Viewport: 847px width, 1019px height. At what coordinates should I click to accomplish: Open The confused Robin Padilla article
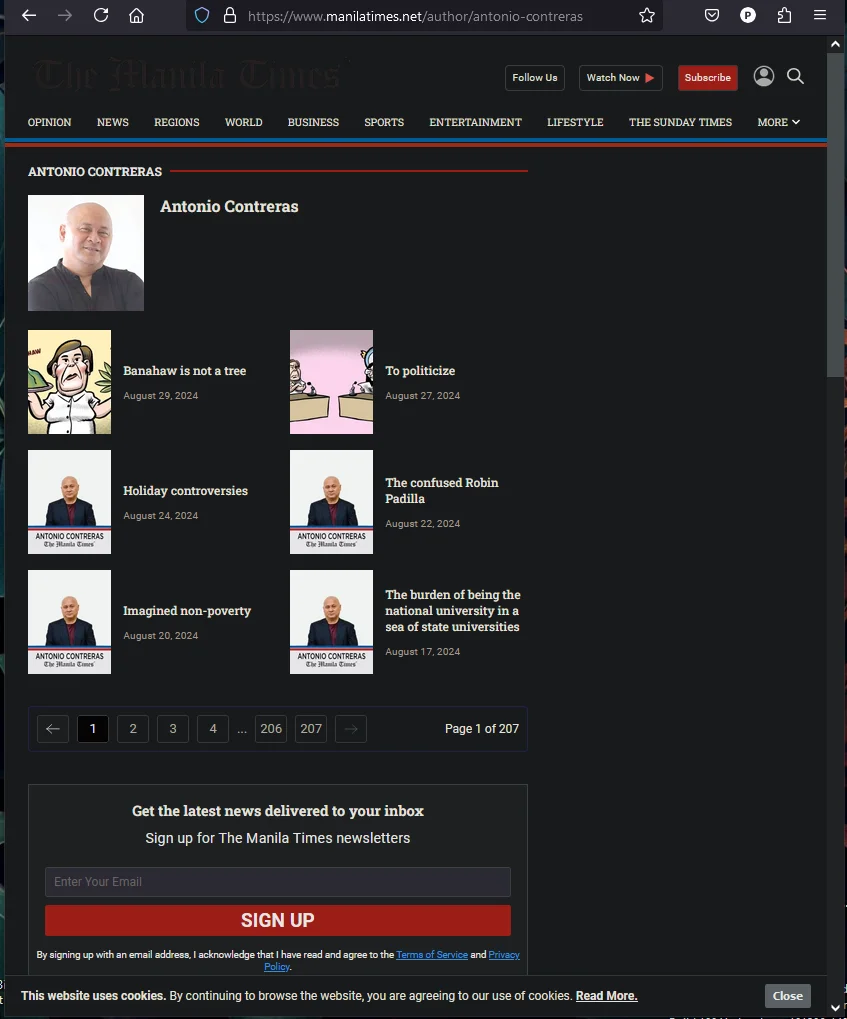coord(442,491)
